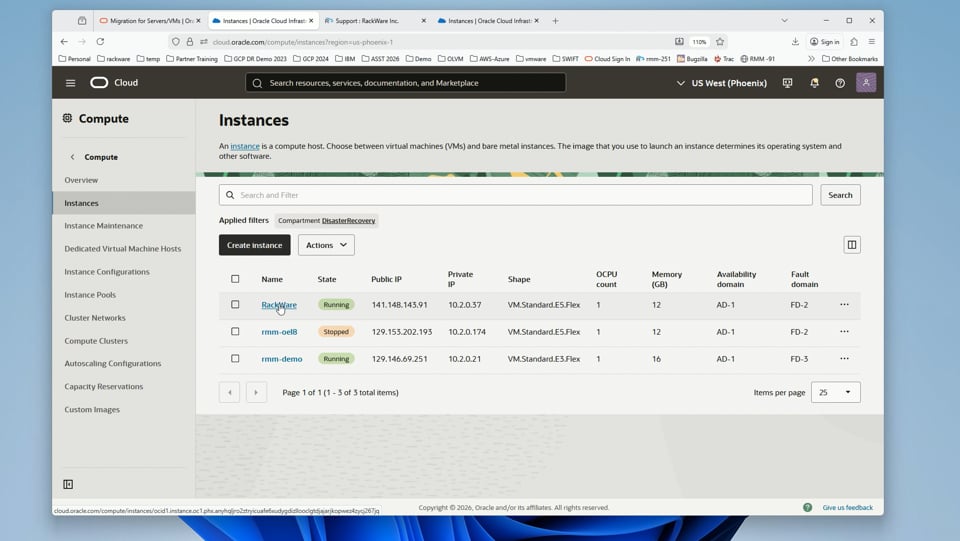Go back using the Compute chevron
960x541 pixels.
(72, 157)
